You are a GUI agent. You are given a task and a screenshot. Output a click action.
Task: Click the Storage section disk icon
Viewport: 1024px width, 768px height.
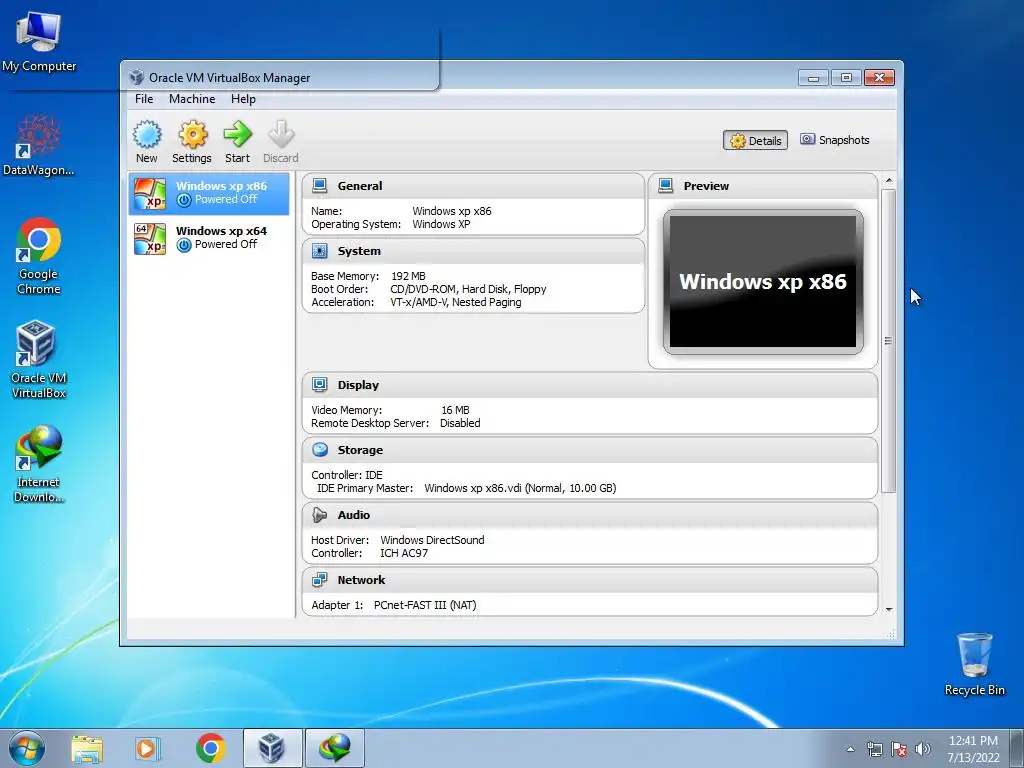tap(320, 449)
